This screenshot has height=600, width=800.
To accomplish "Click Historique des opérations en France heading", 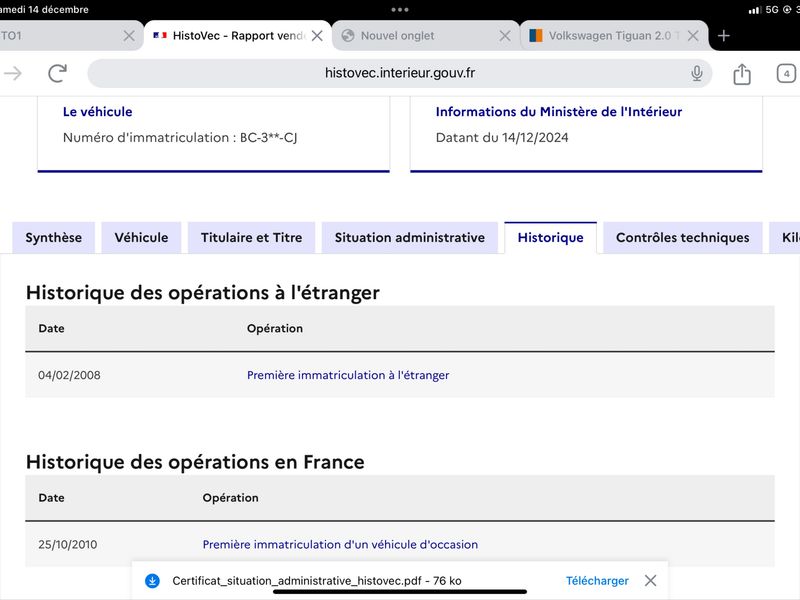I will 195,462.
